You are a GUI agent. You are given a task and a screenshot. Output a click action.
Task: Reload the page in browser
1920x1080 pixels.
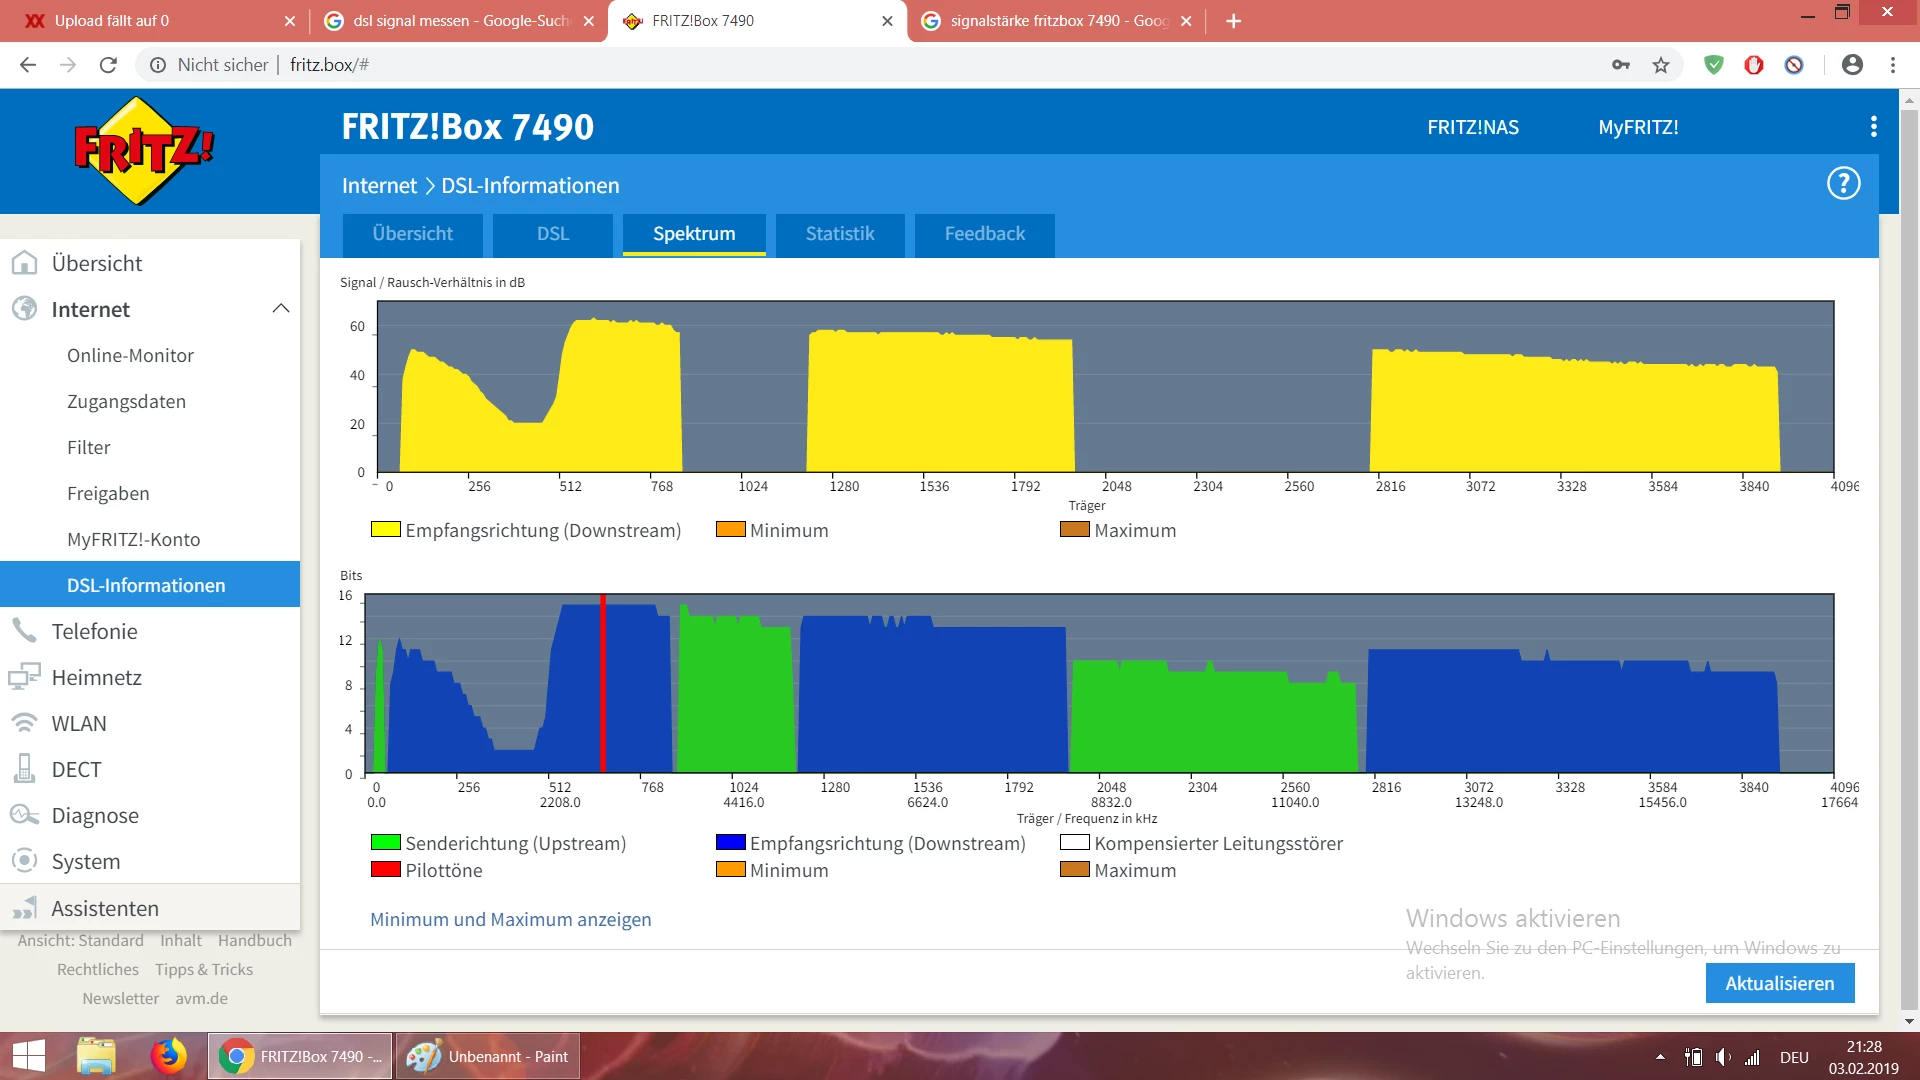coord(108,65)
